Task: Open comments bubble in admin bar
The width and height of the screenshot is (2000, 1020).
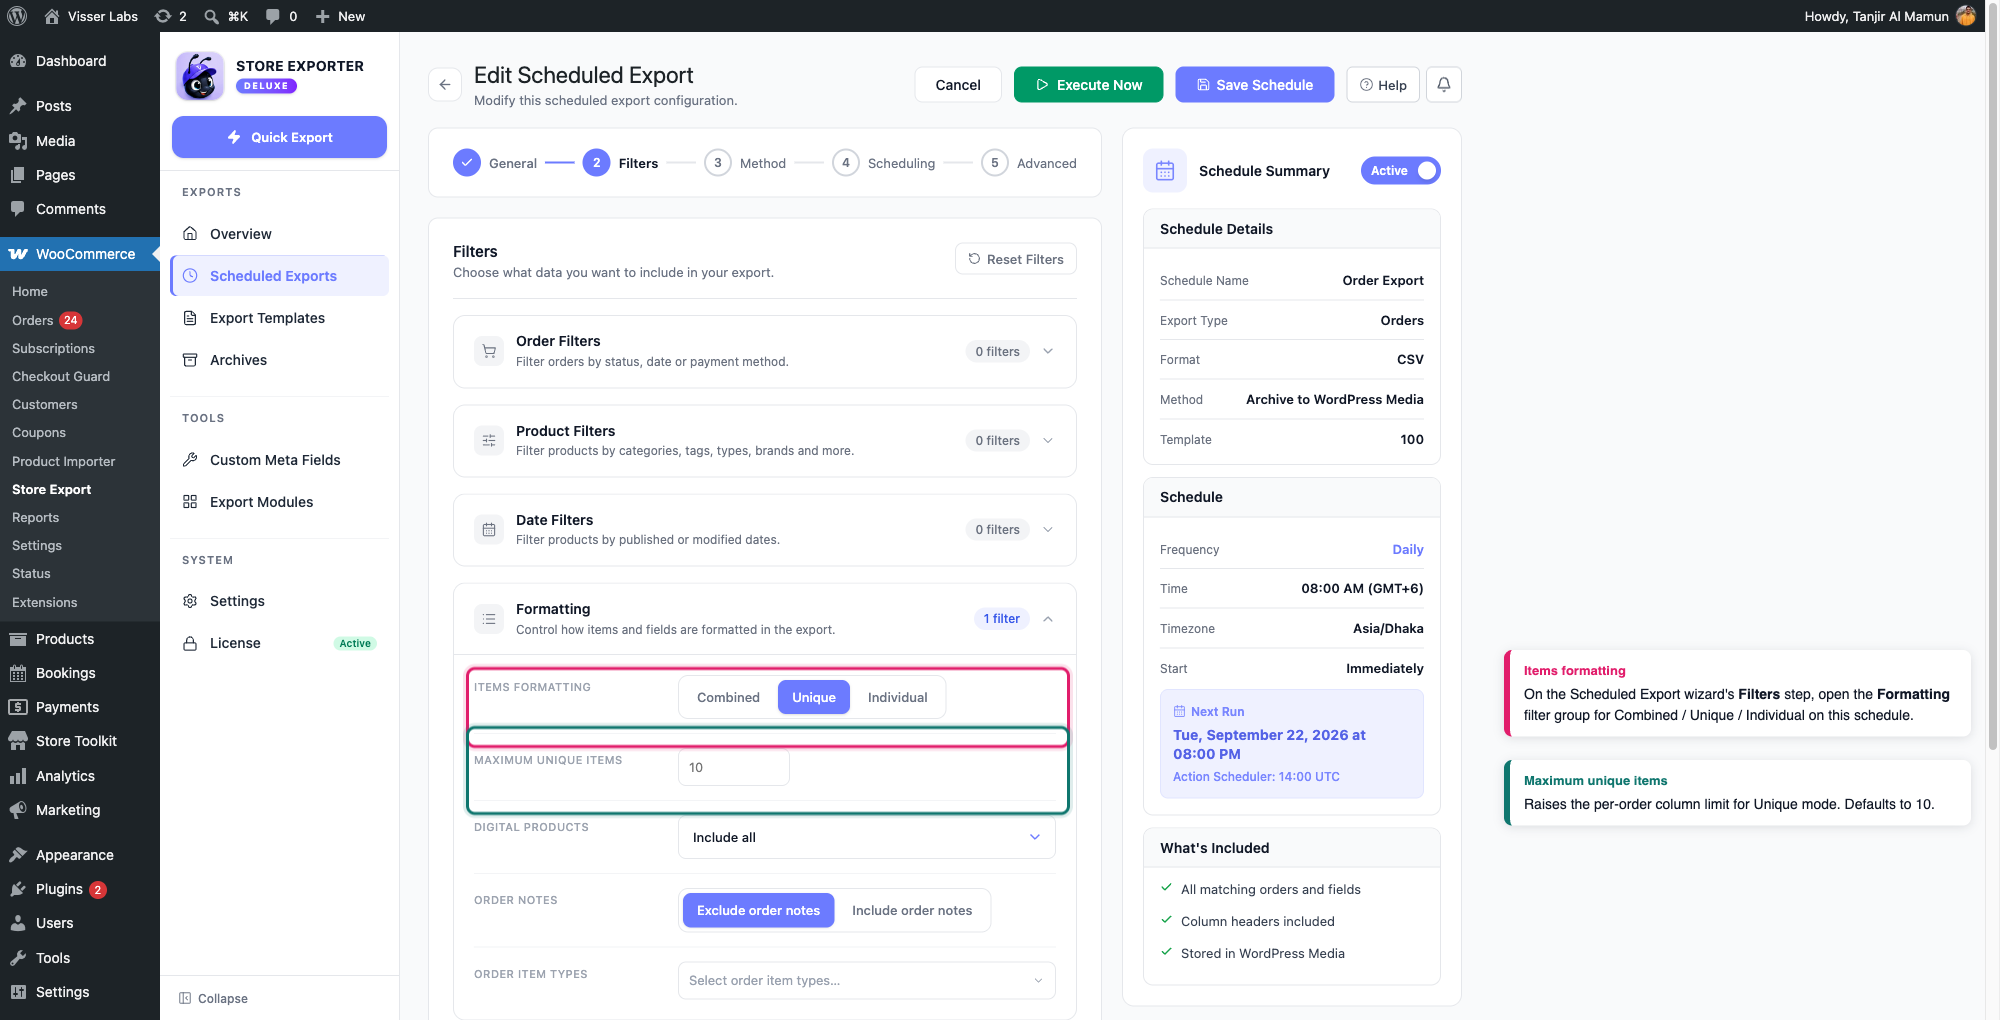Action: (x=281, y=16)
